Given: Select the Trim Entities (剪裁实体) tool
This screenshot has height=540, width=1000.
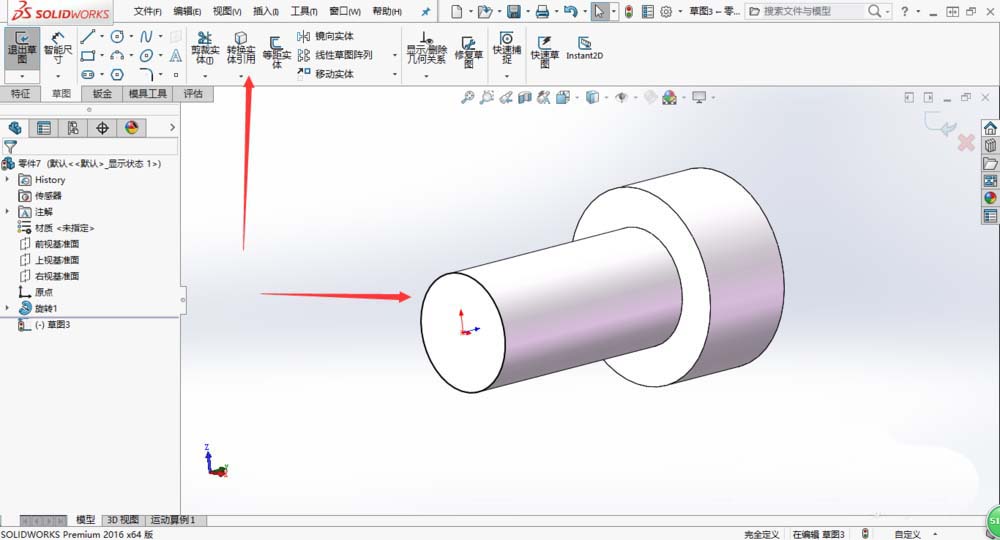Looking at the screenshot, I should [x=204, y=49].
